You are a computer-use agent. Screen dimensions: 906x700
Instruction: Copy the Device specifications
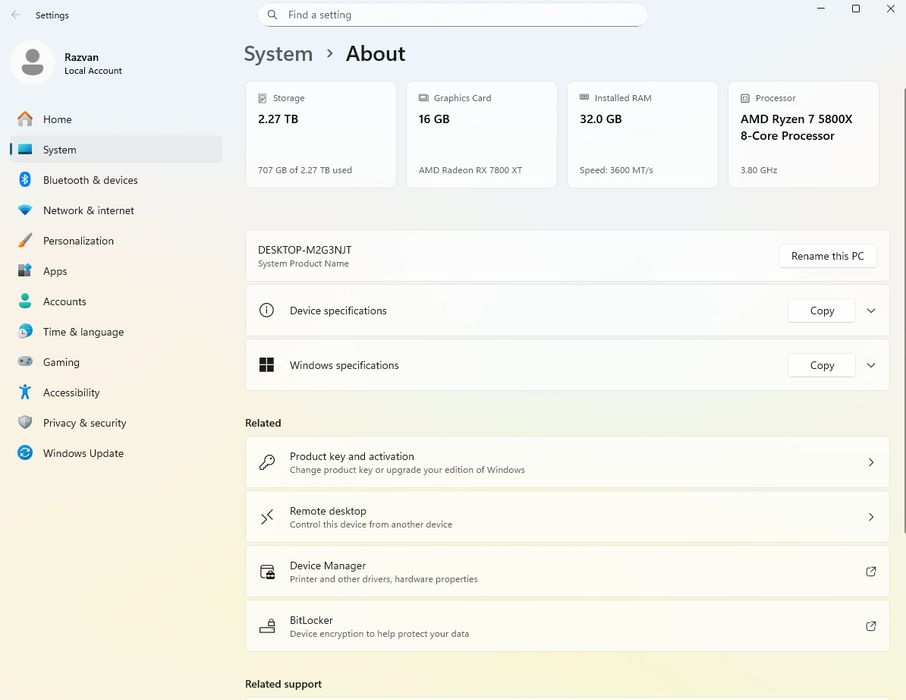tap(821, 311)
